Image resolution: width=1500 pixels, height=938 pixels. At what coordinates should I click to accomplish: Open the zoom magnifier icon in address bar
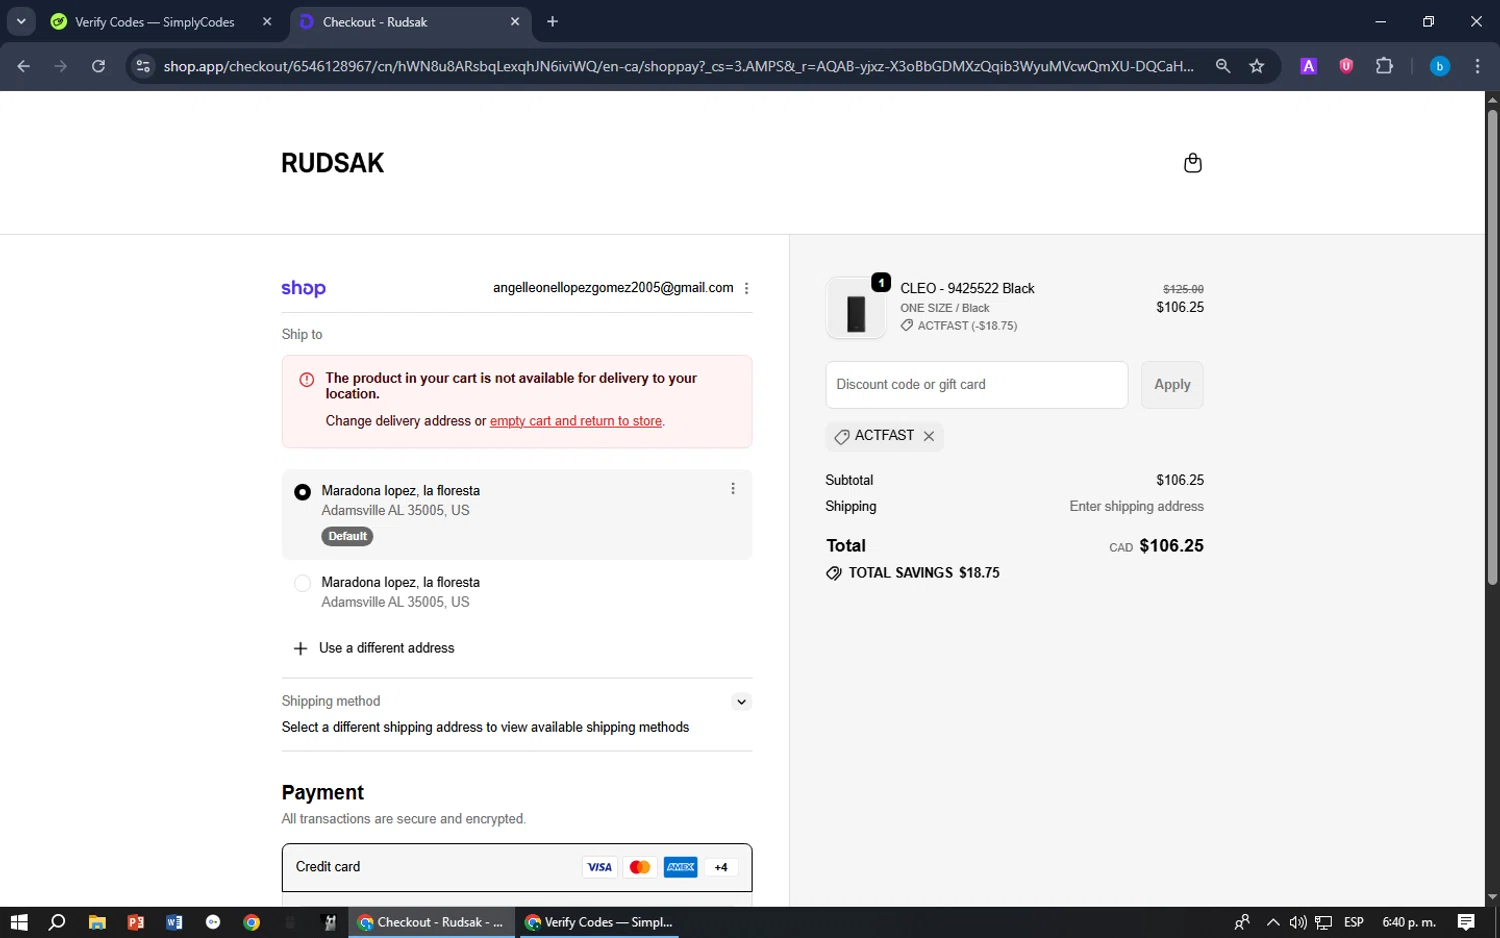tap(1223, 66)
